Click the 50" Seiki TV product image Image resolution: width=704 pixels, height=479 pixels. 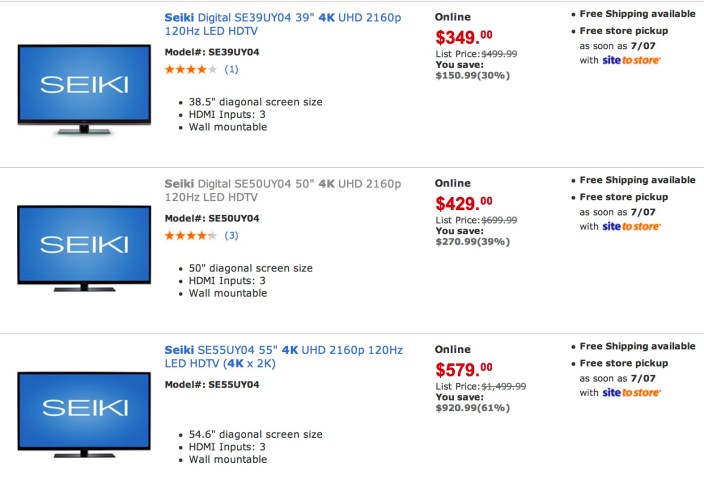tap(85, 248)
